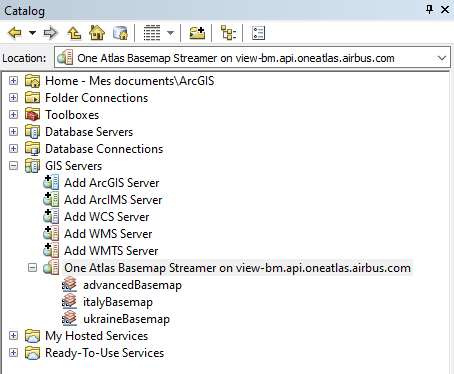Toggle the contents view grid icon

pos(152,33)
